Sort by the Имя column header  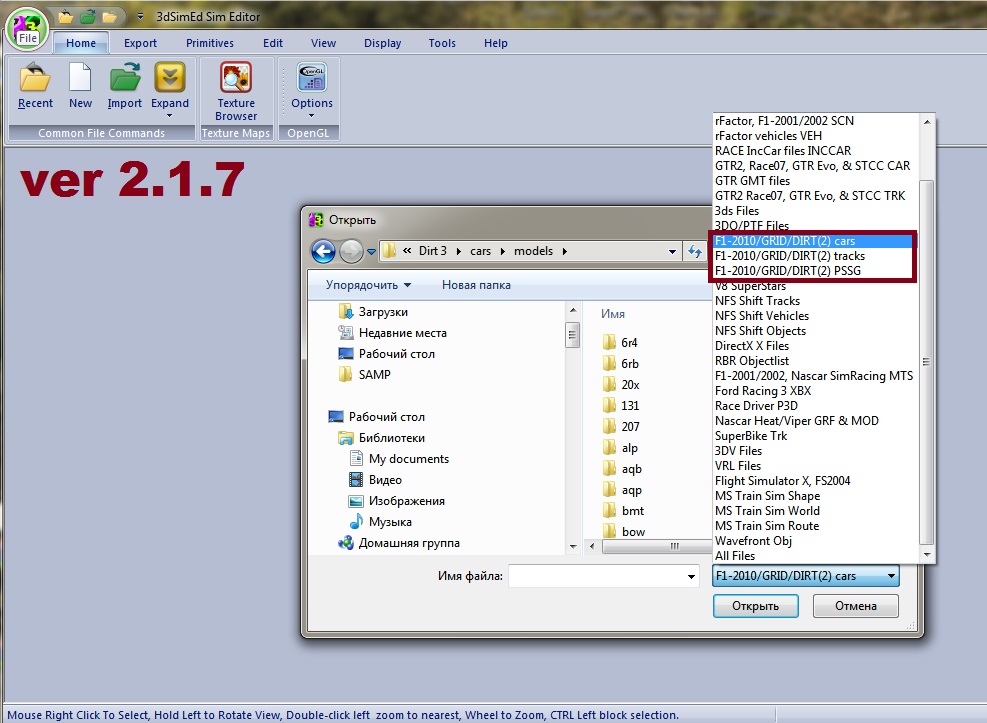pos(612,313)
